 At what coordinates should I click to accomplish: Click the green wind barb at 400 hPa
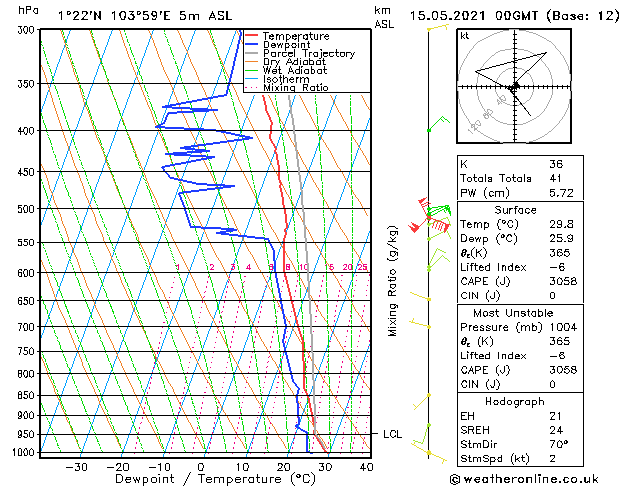pyautogui.click(x=438, y=124)
